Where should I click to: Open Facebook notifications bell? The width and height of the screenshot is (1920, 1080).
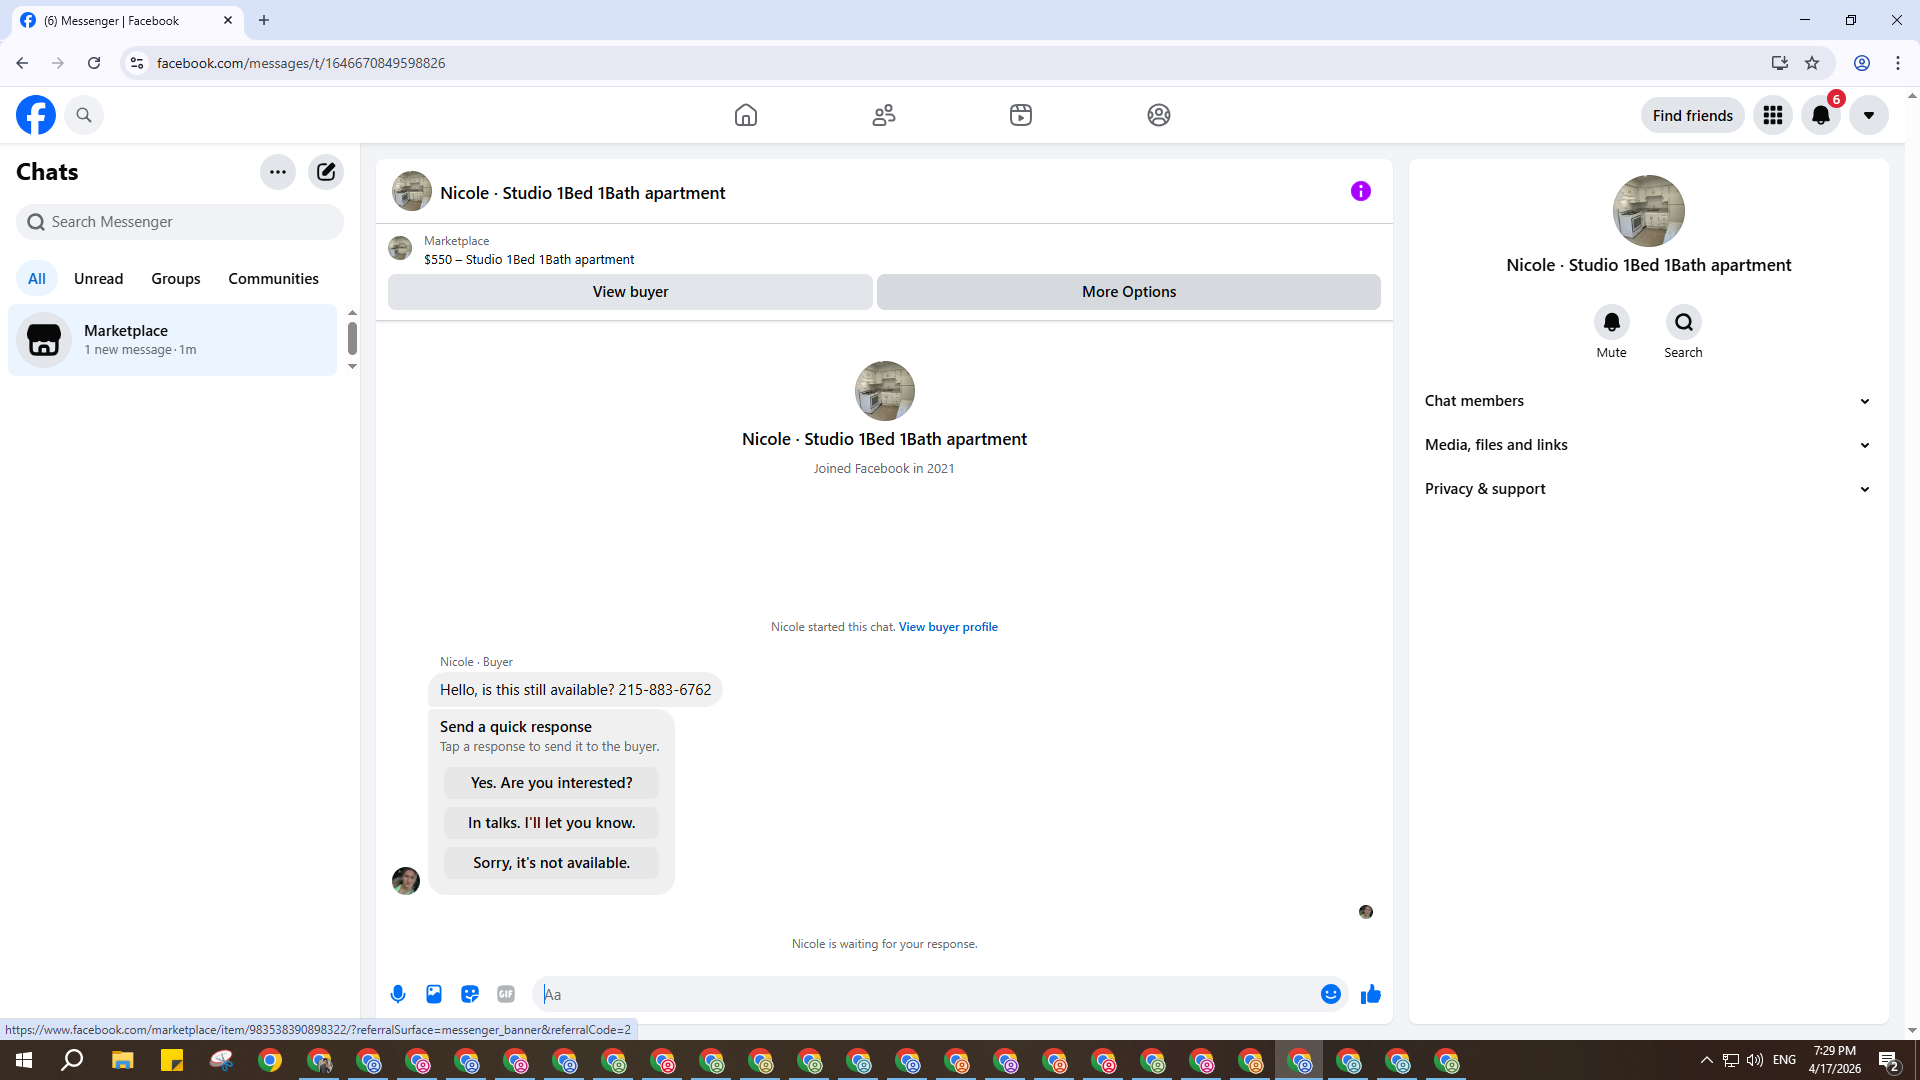(1820, 115)
